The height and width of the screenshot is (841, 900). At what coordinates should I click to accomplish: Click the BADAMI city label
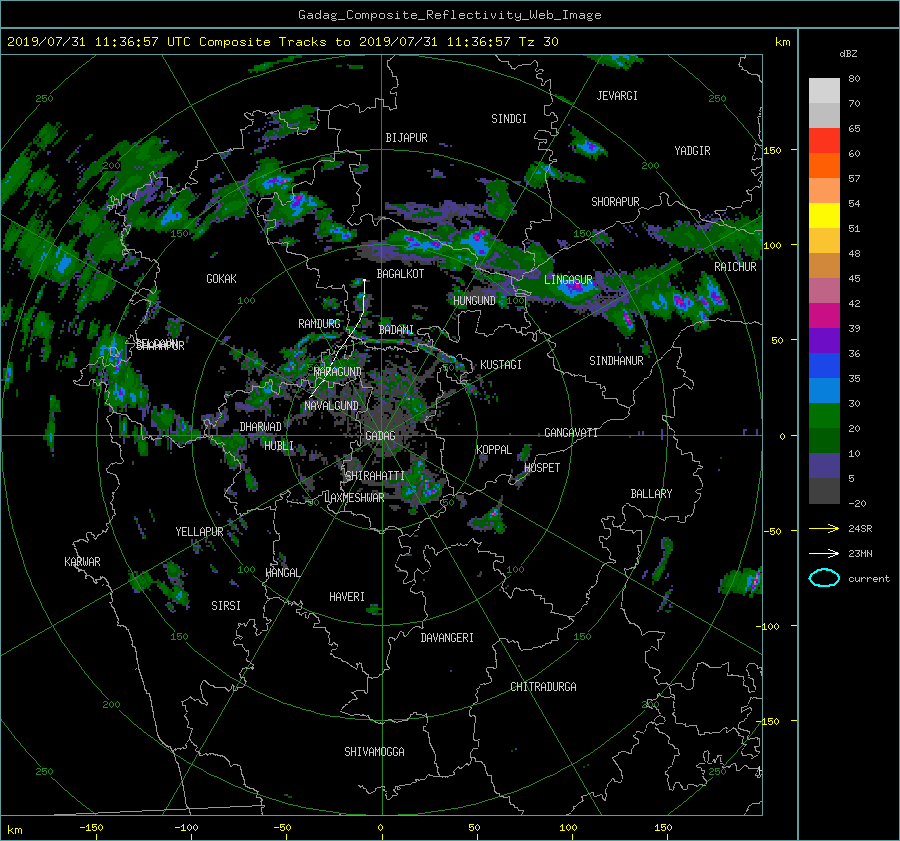pyautogui.click(x=396, y=330)
